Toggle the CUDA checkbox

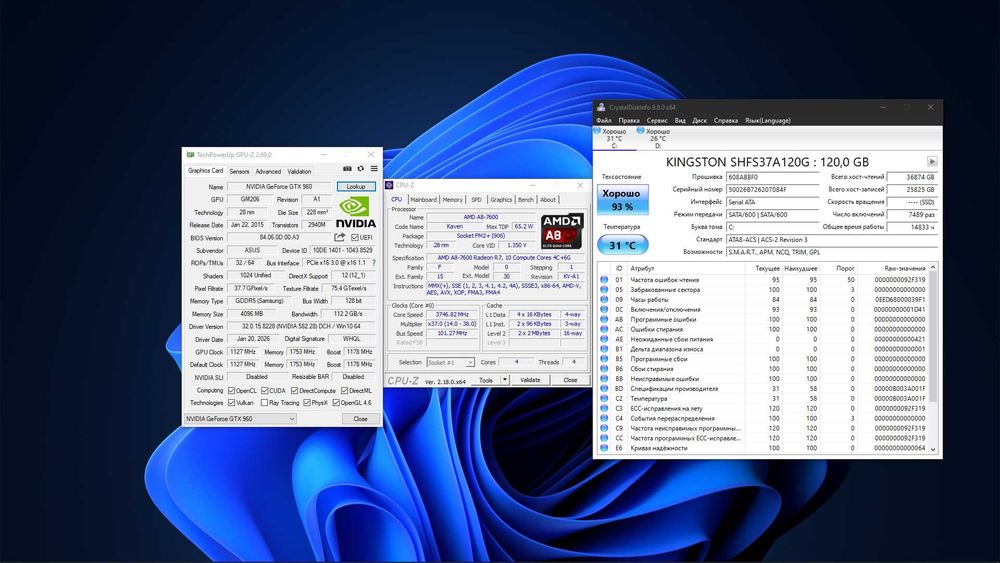265,390
